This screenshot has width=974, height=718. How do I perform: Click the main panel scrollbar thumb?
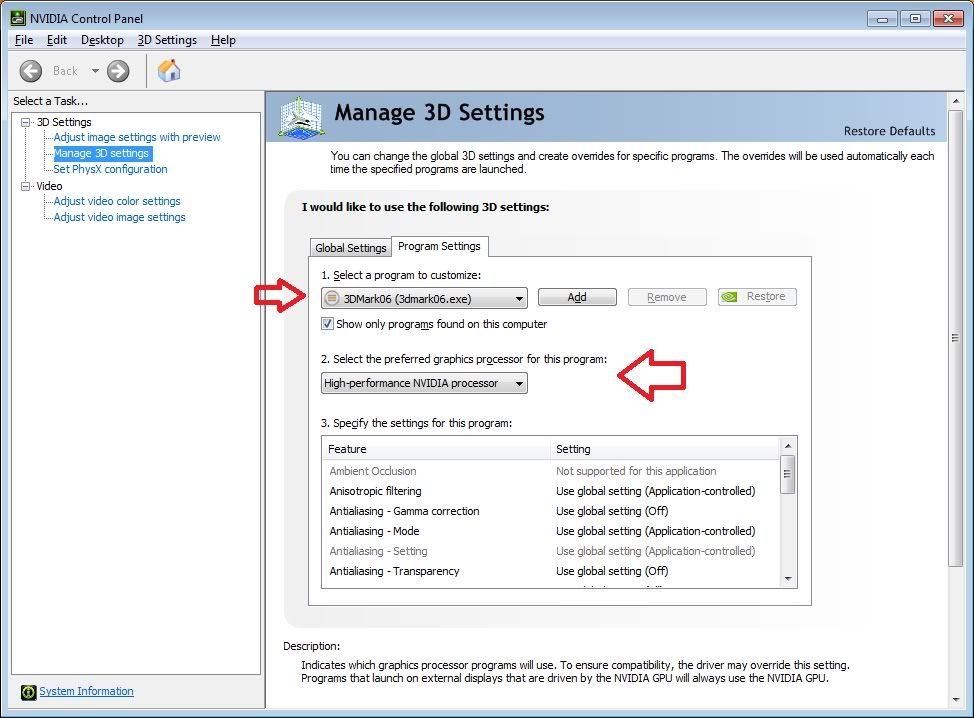point(955,338)
